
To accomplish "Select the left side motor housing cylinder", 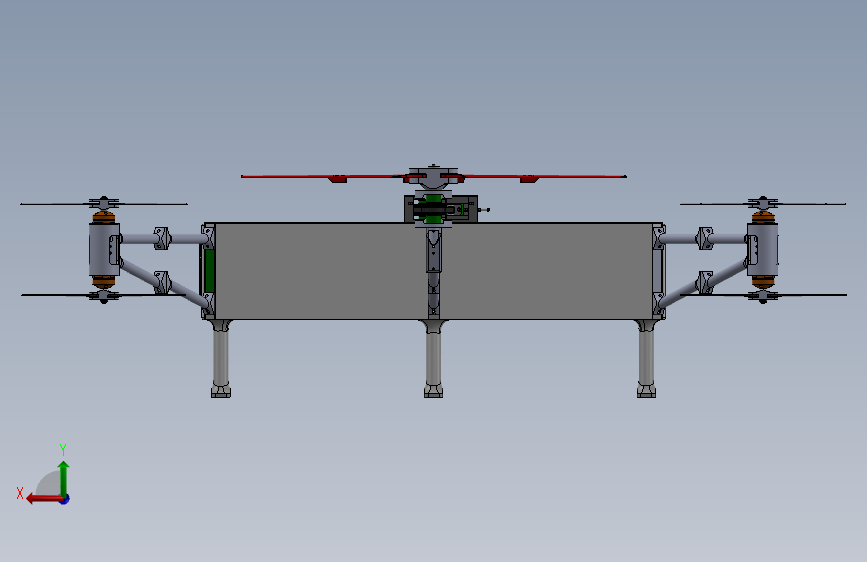I will coord(103,249).
